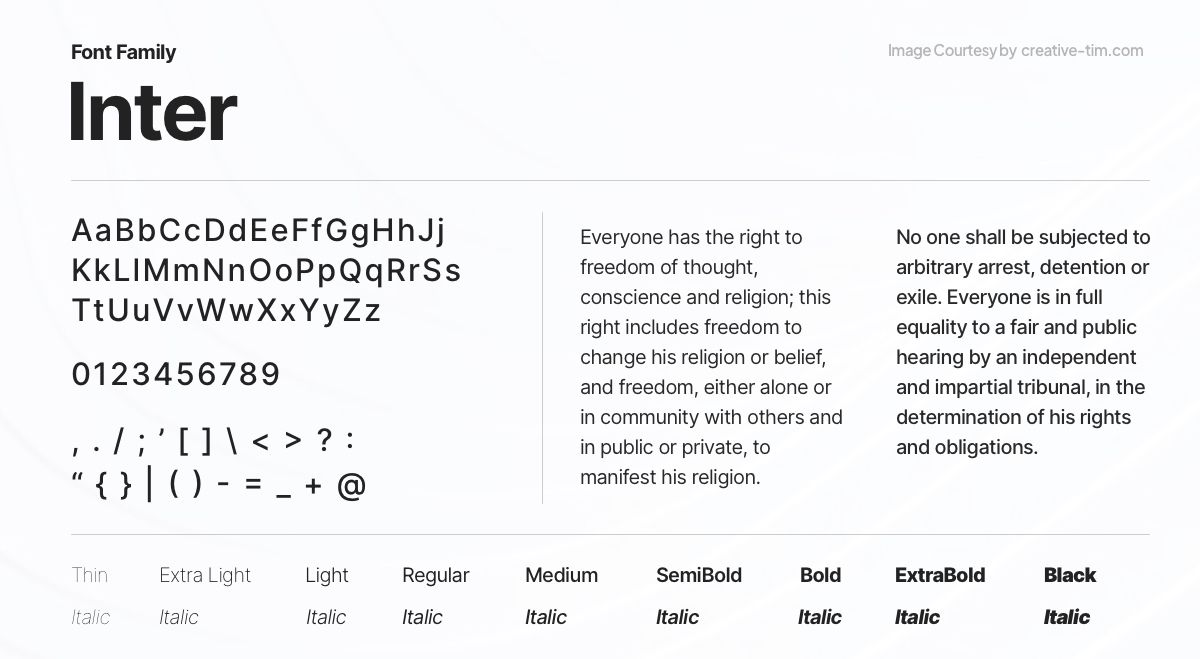Open the creative-tim.com image courtesy credit
This screenshot has width=1200, height=659.
coord(1015,51)
